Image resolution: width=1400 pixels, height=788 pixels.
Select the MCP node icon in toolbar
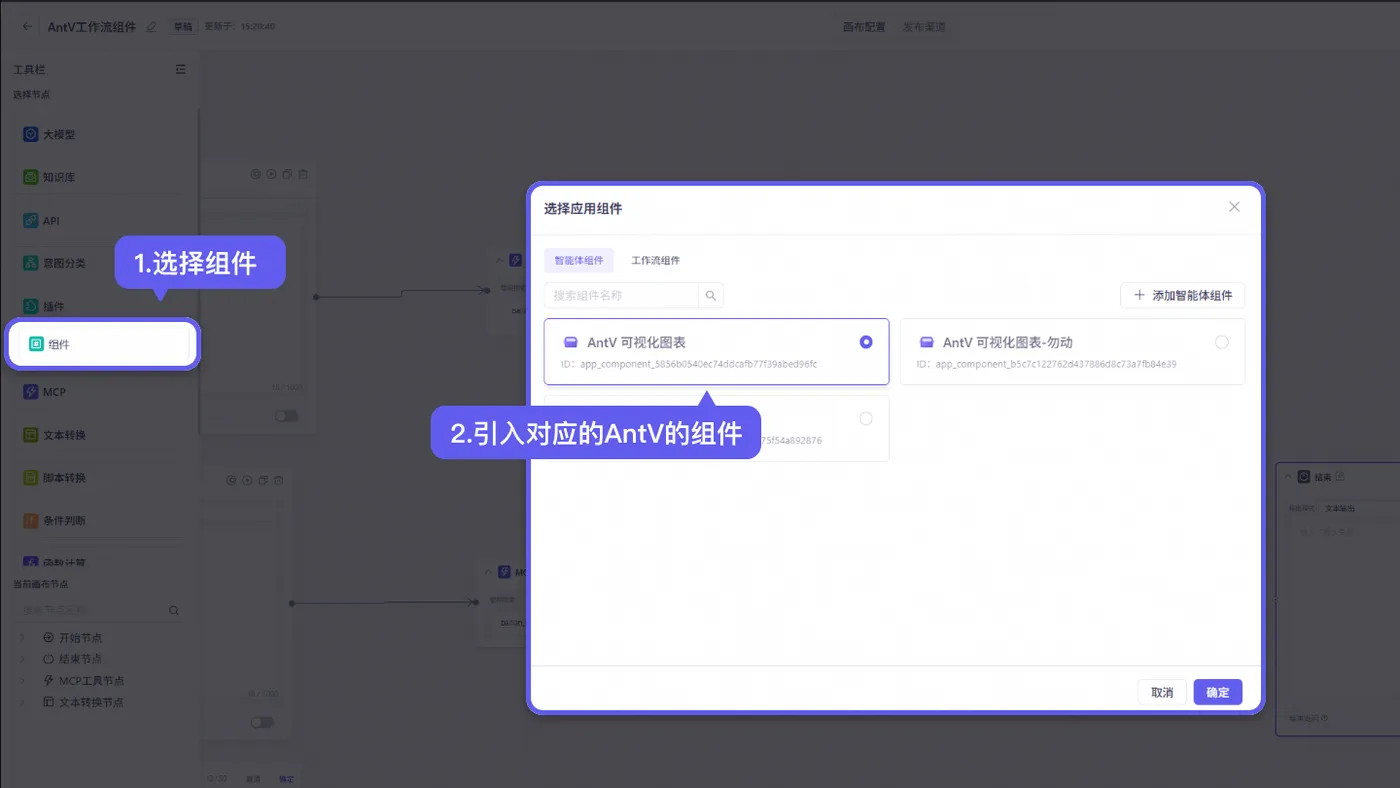point(31,392)
